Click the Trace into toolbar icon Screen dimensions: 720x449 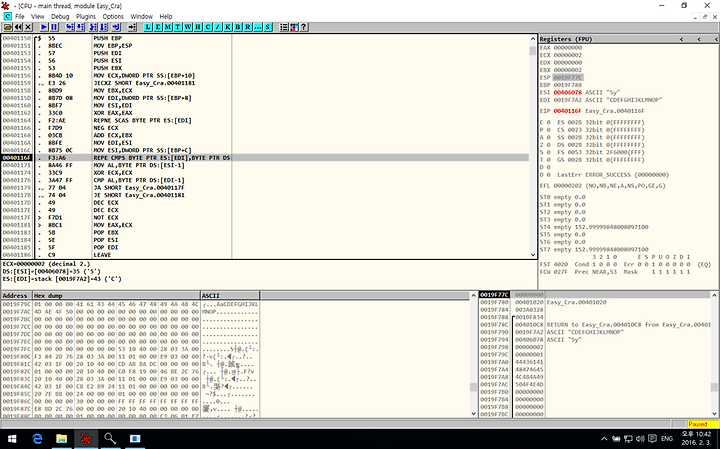tap(93, 27)
